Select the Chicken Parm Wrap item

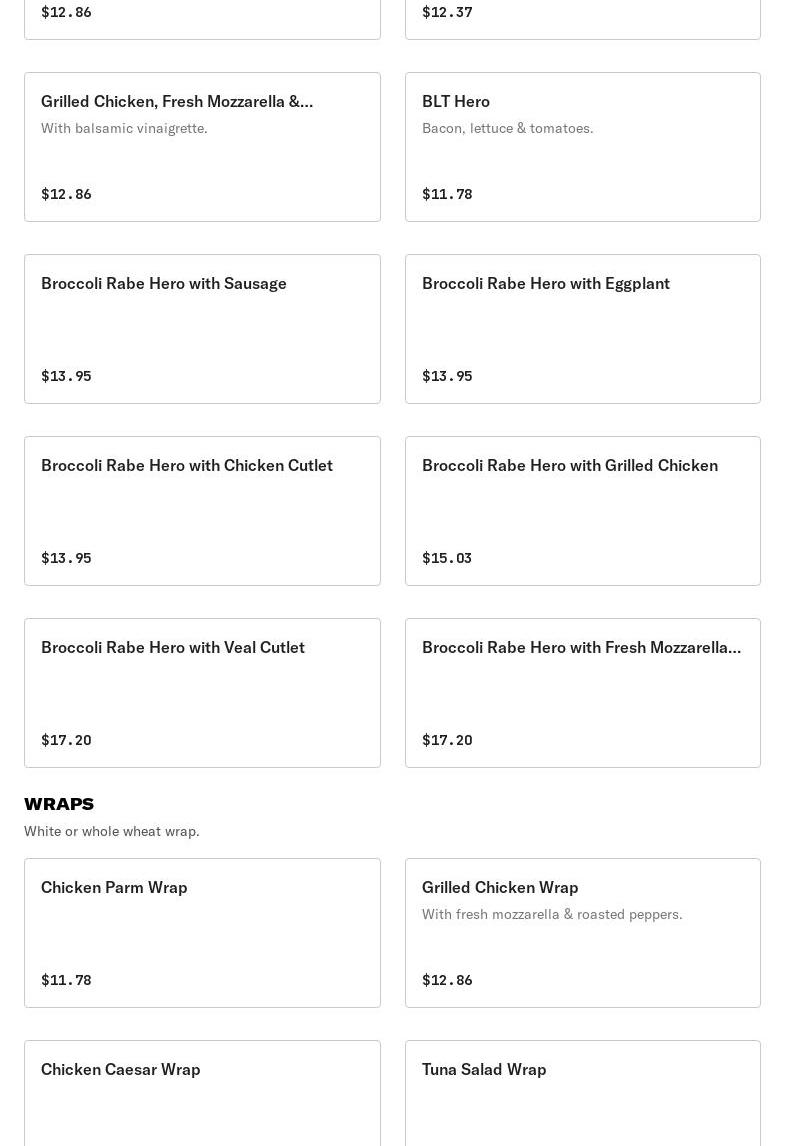[202, 933]
